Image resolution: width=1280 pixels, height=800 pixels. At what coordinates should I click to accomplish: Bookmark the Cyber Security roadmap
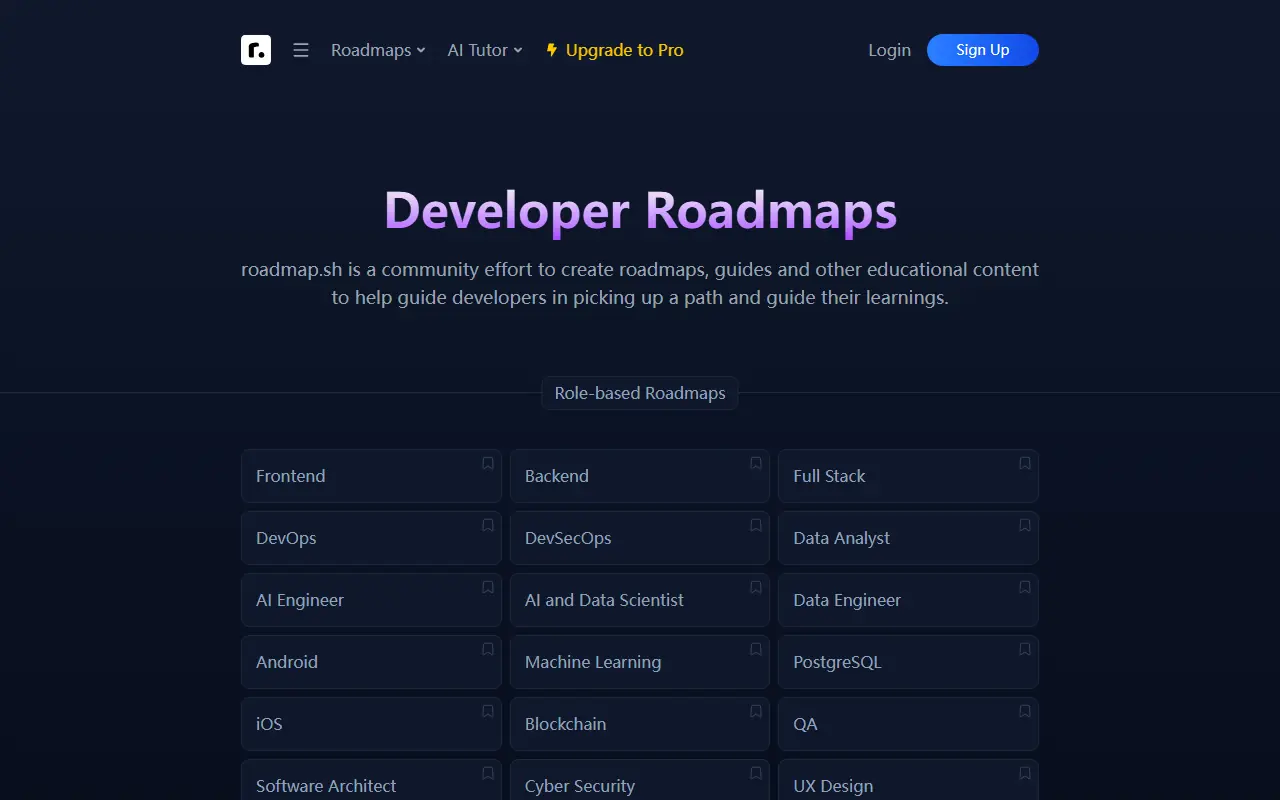[x=756, y=773]
